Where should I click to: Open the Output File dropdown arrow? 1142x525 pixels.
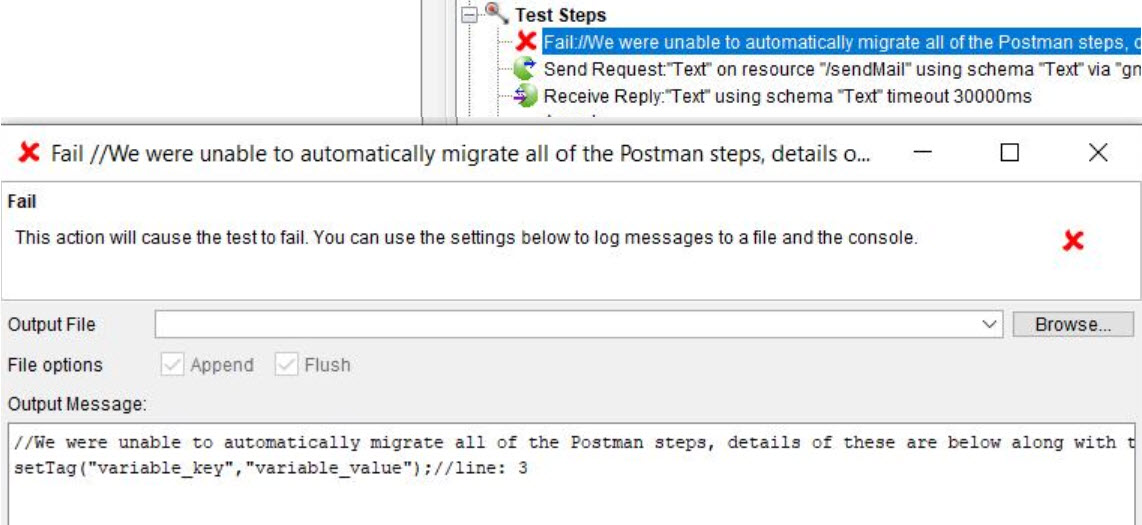[990, 325]
